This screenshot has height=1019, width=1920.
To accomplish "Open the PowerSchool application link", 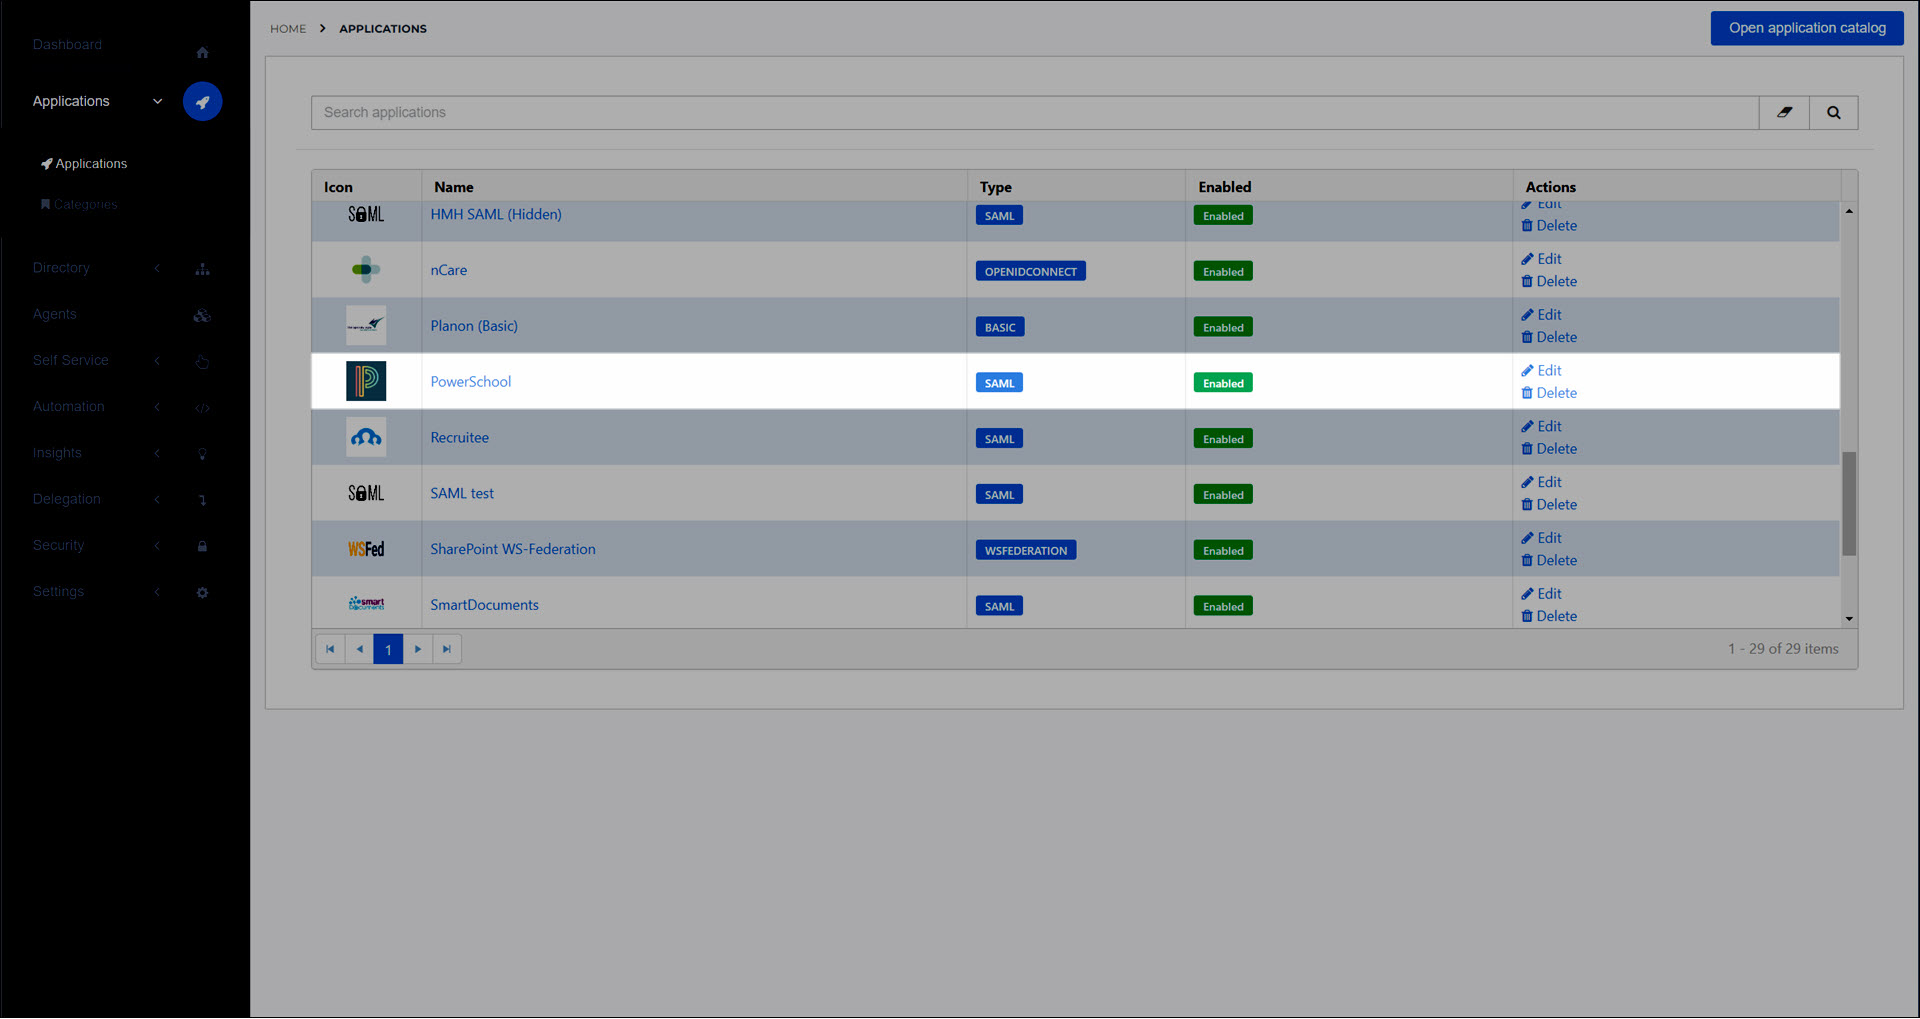I will (x=470, y=381).
